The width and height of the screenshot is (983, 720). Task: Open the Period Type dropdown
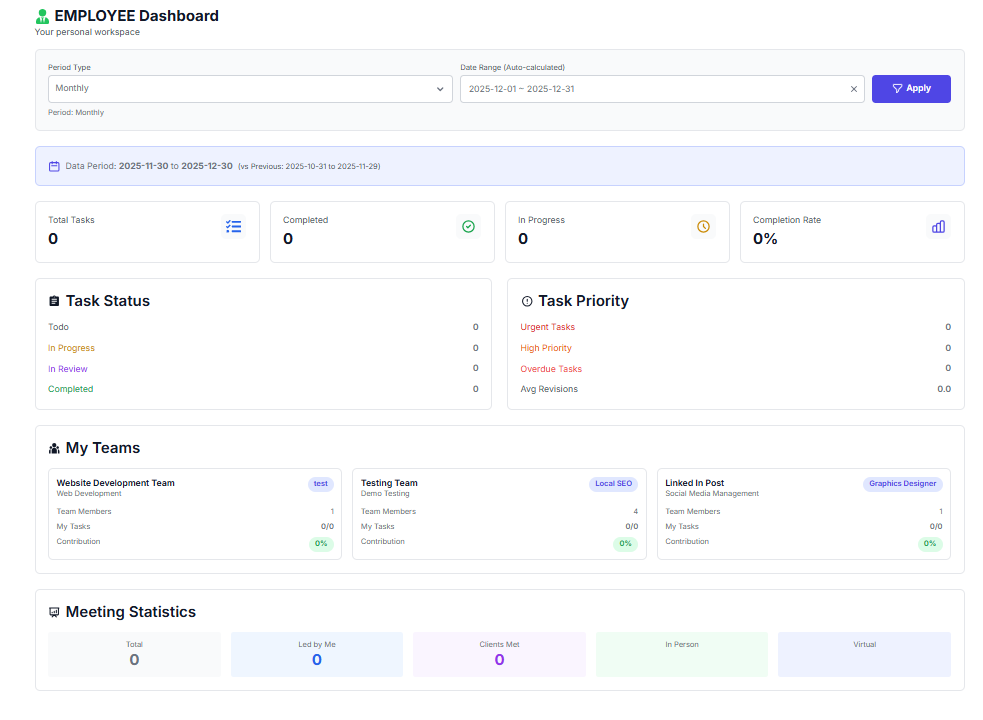250,89
